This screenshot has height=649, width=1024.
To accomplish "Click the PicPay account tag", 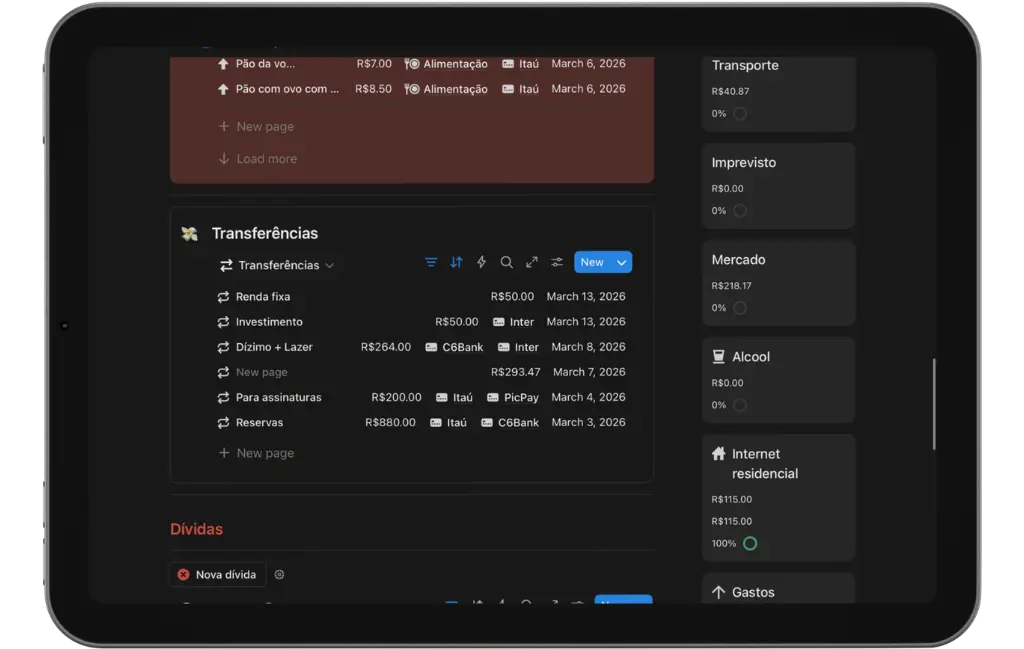I will click(x=513, y=398).
